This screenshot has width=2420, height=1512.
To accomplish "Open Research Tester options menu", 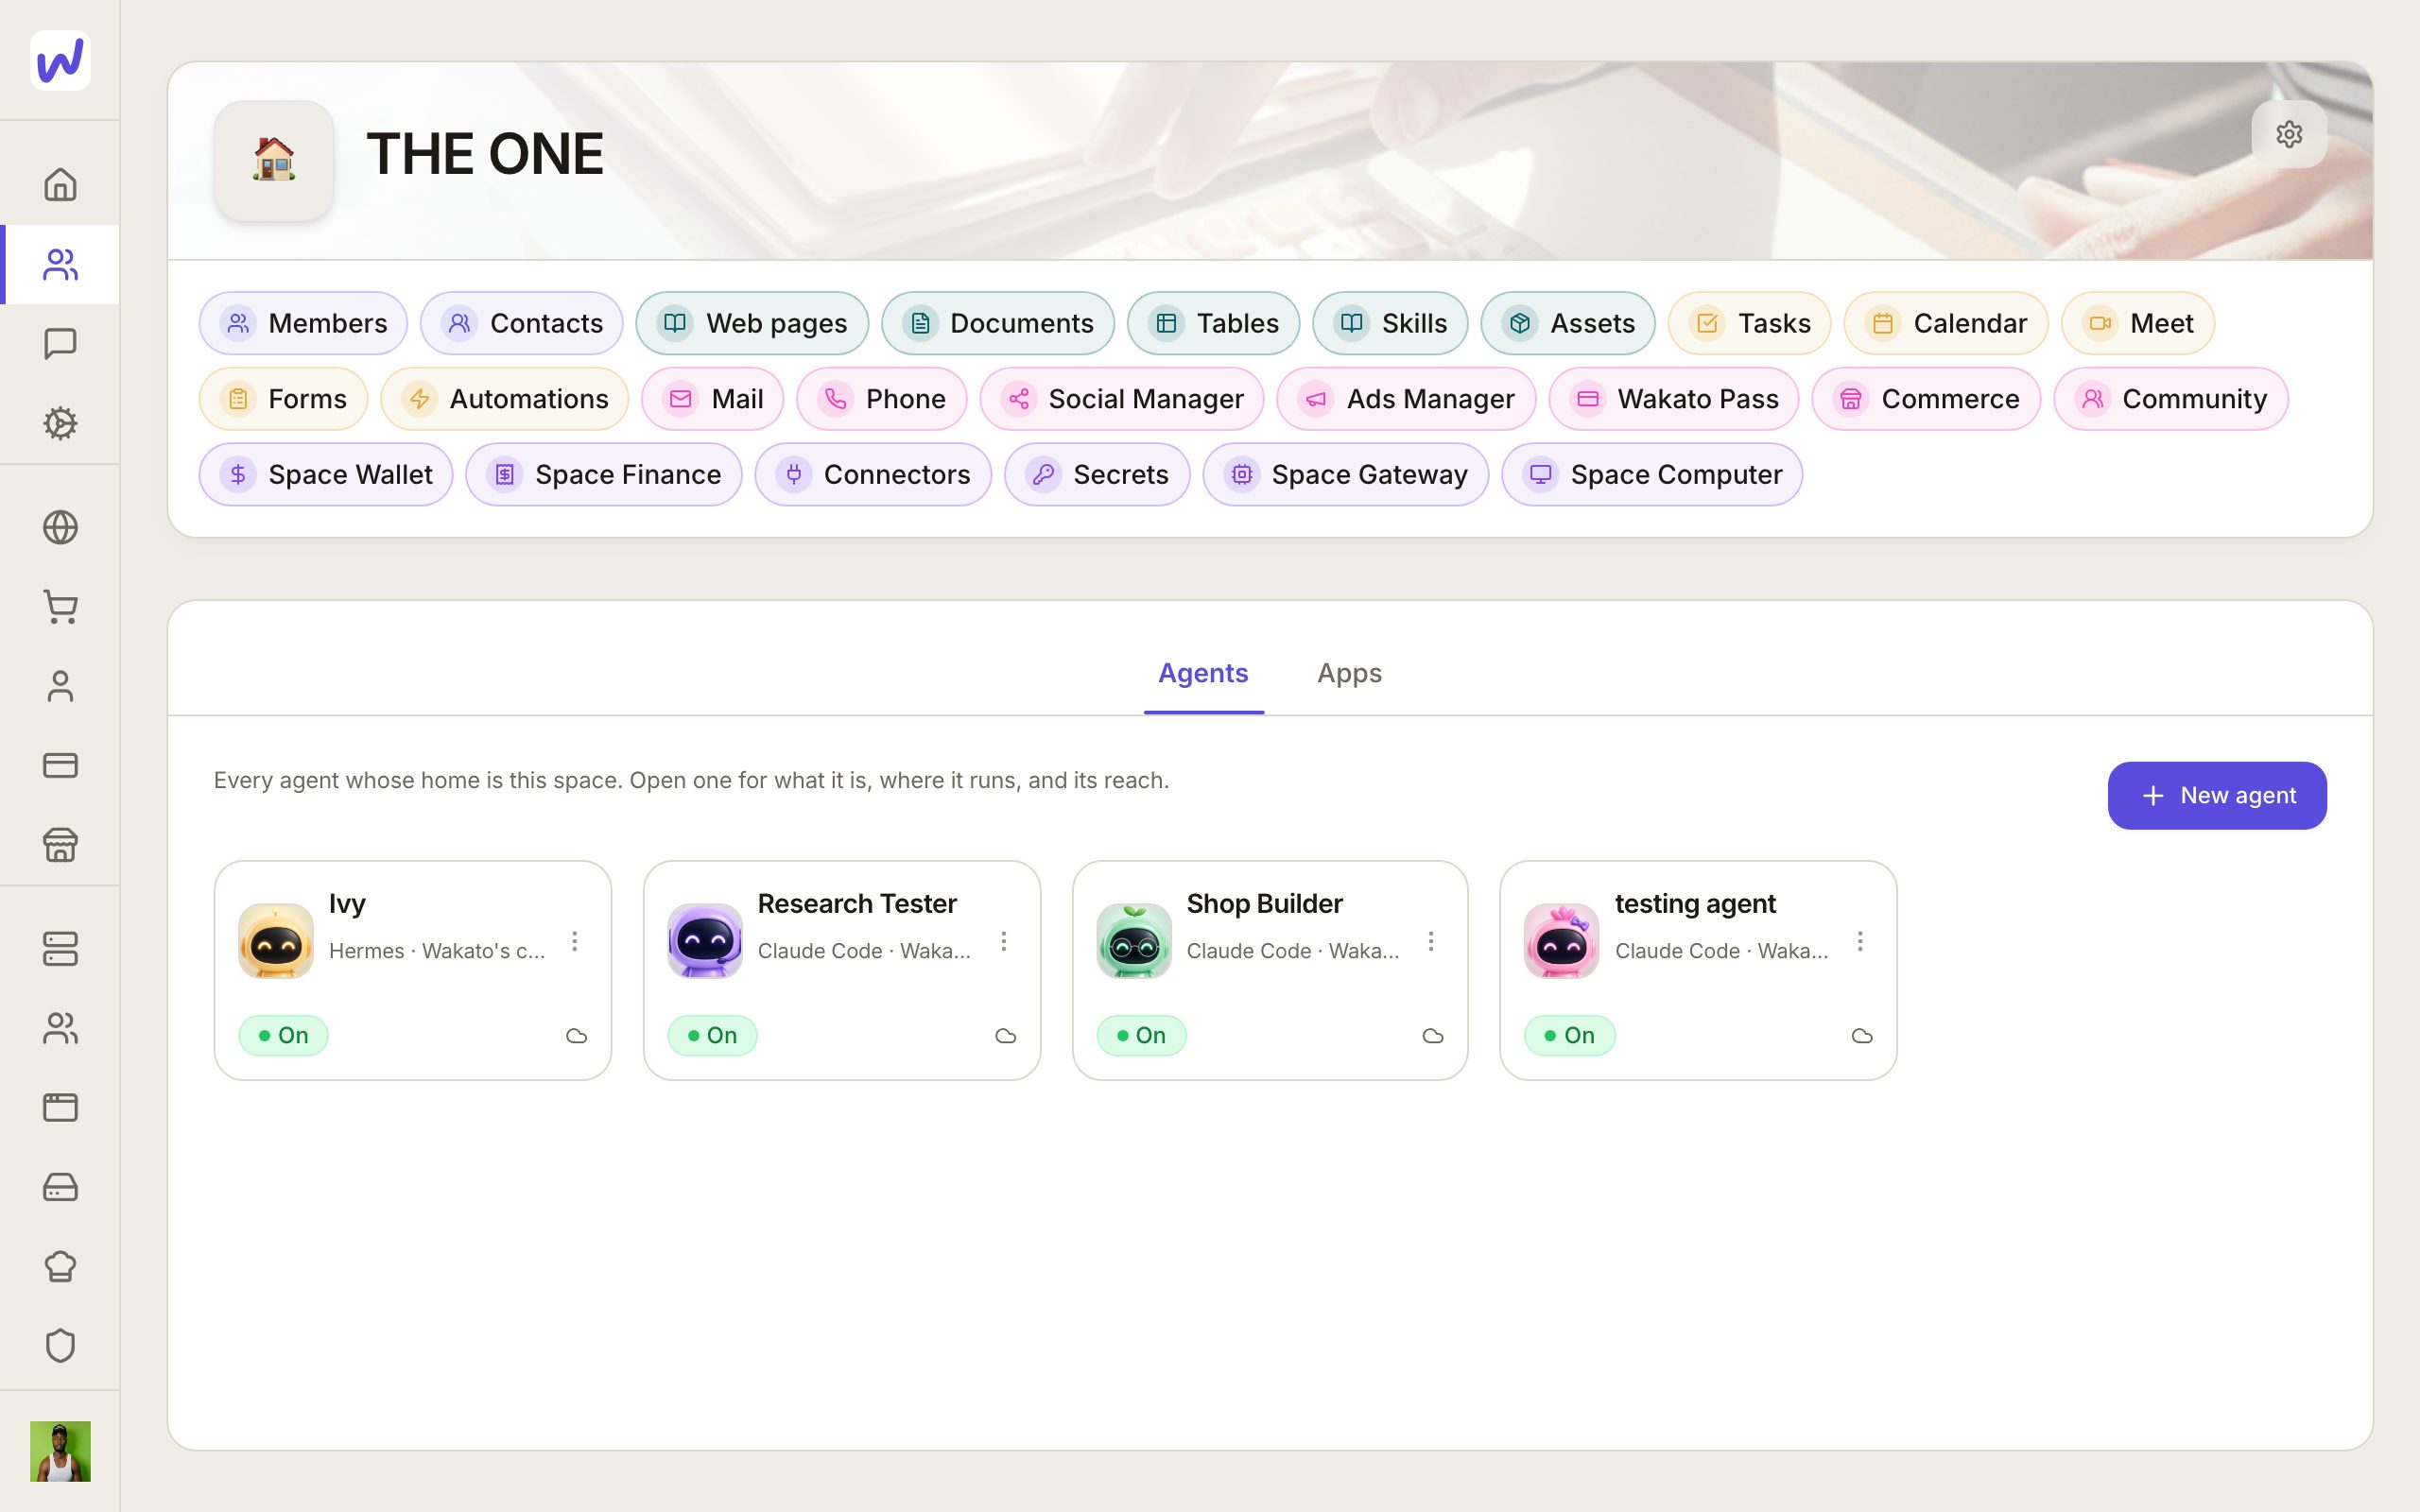I will [1003, 941].
